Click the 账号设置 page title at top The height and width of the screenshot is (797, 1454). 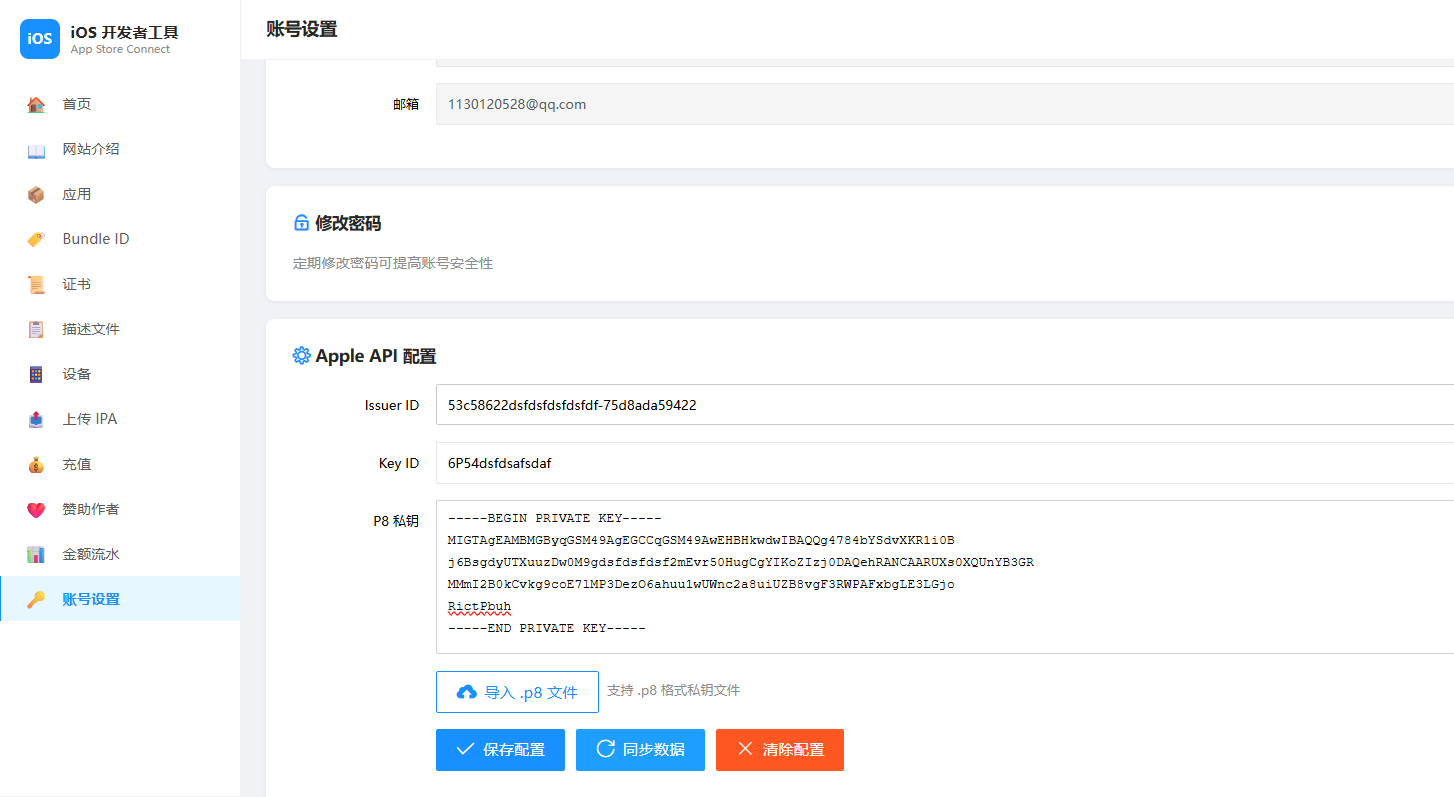coord(302,29)
